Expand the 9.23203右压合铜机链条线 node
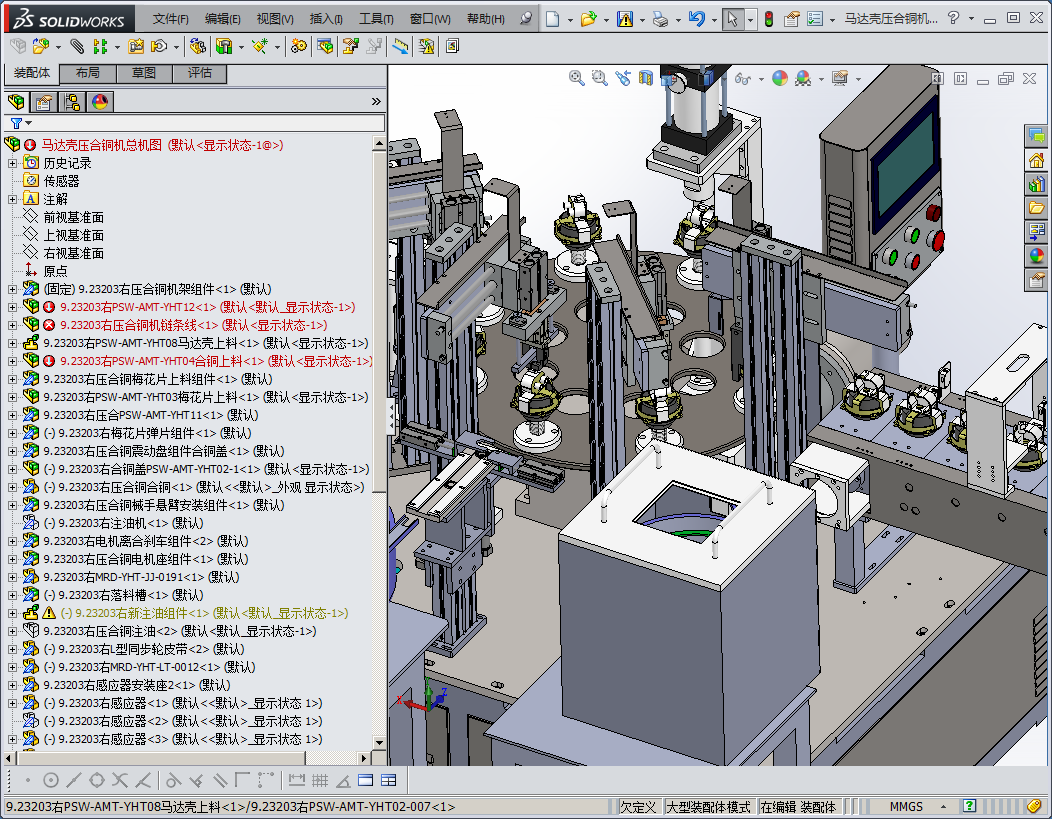Screen dimensions: 1052x819 pyautogui.click(x=12, y=325)
